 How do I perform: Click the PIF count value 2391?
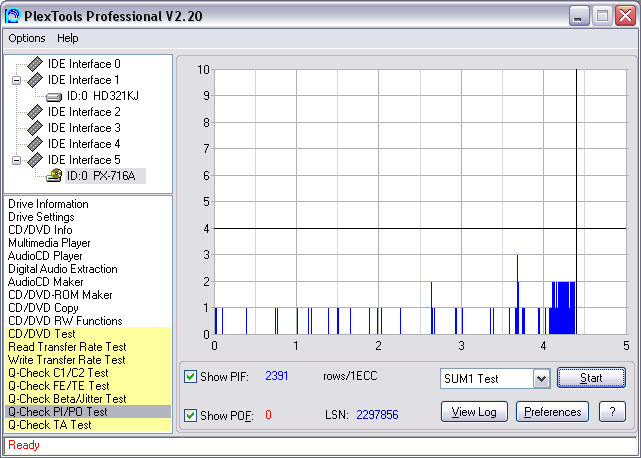277,376
